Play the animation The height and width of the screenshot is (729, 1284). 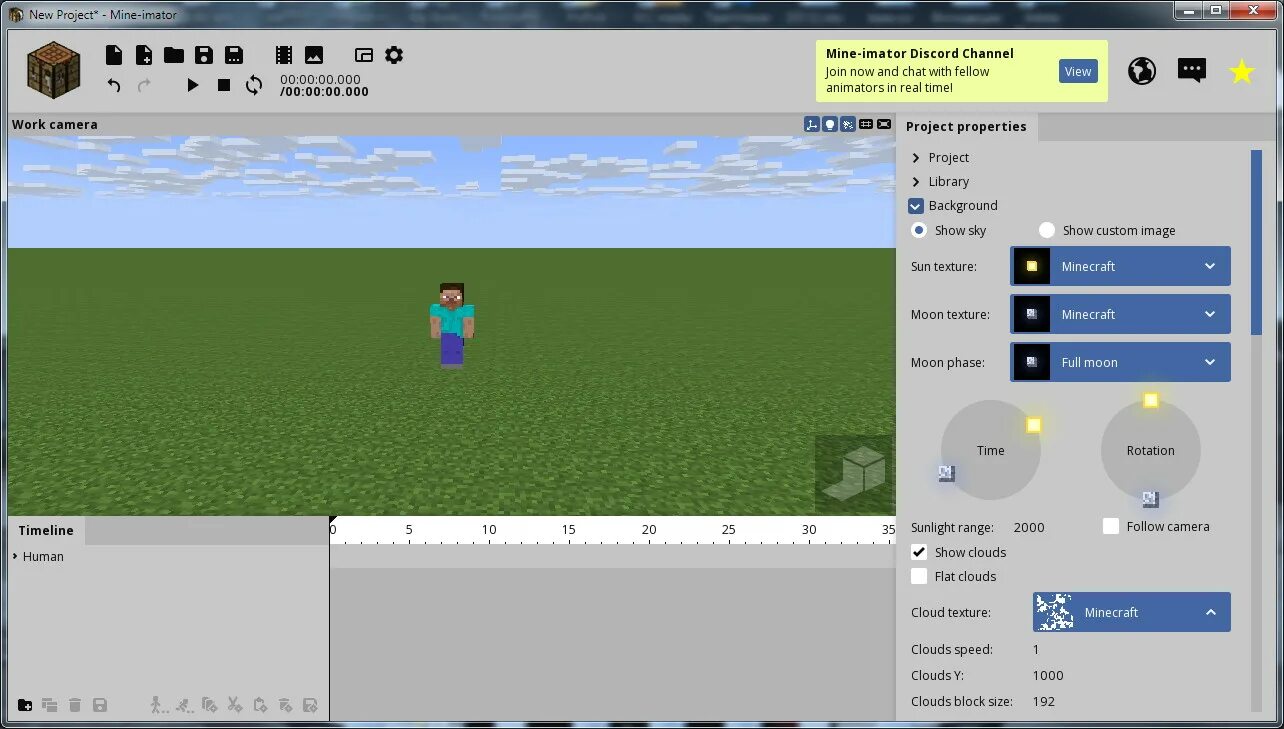tap(193, 85)
